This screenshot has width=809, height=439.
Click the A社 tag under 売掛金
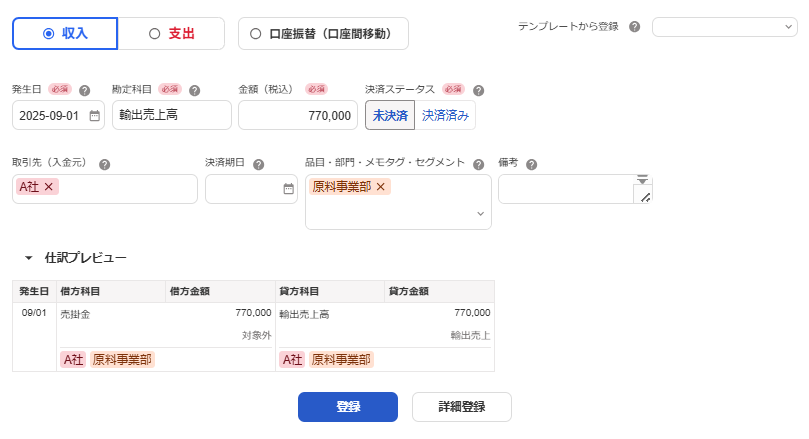73,360
